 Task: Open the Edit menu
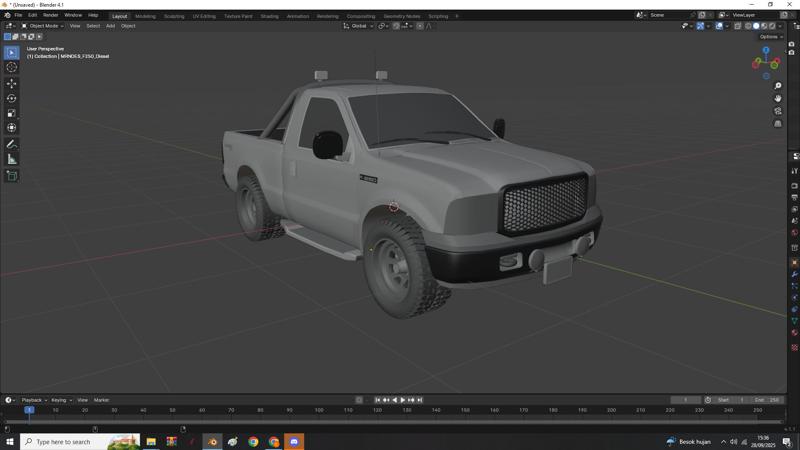click(x=32, y=15)
